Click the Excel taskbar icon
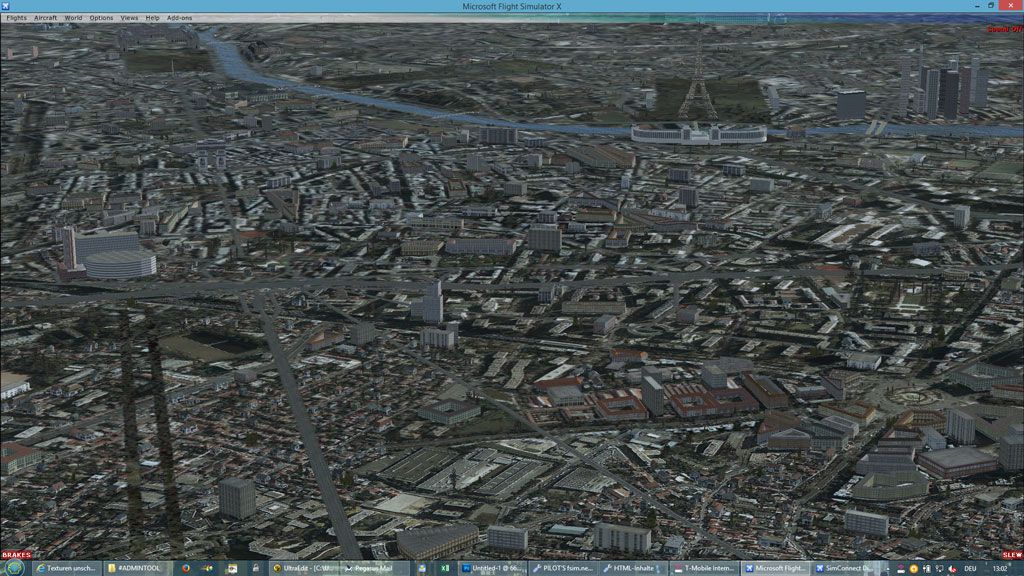Image resolution: width=1024 pixels, height=576 pixels. coord(444,568)
